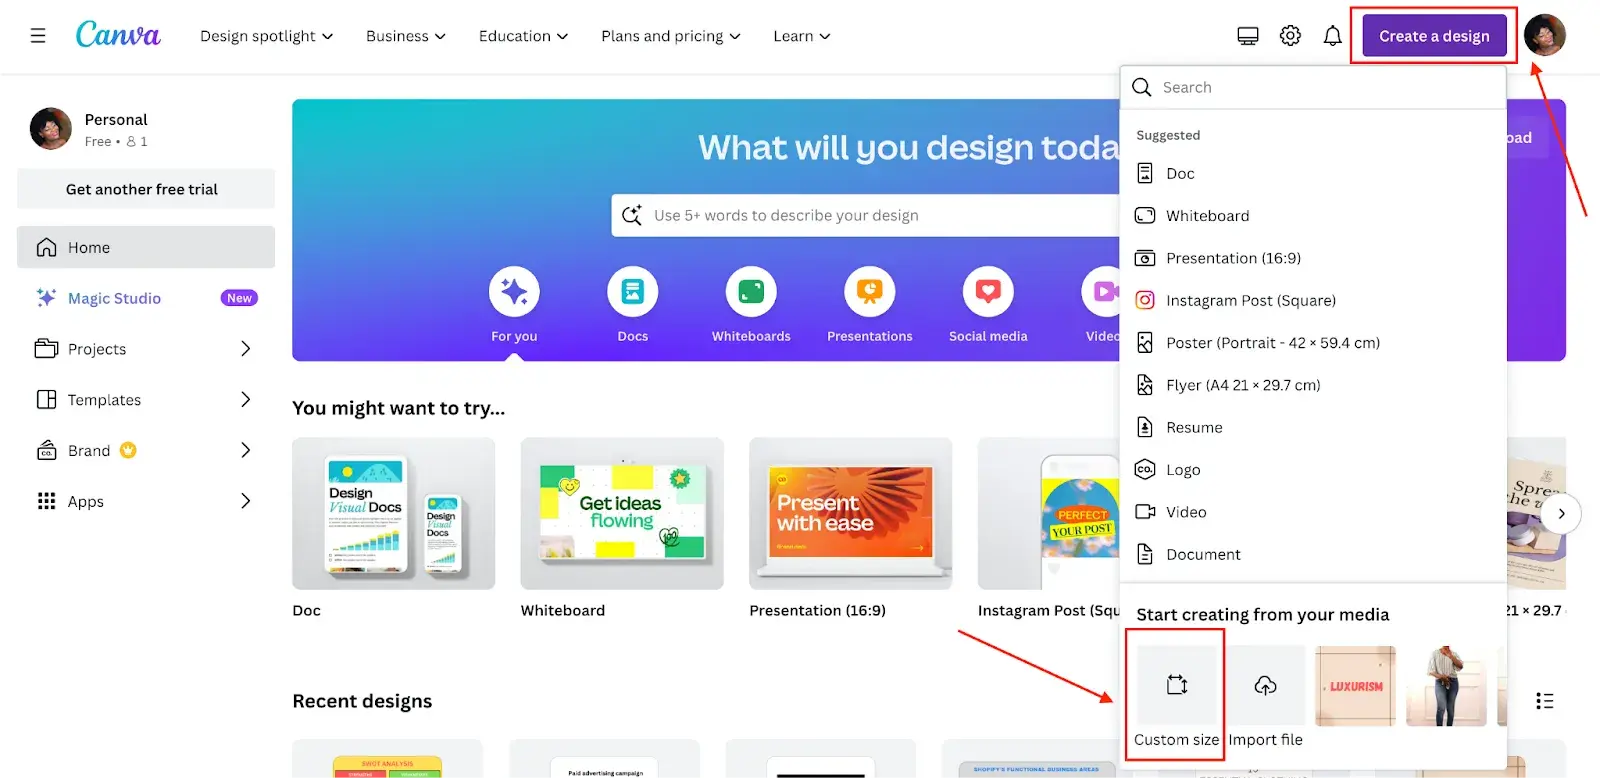Click the Apps grid icon
This screenshot has width=1600, height=778.
coord(46,501)
